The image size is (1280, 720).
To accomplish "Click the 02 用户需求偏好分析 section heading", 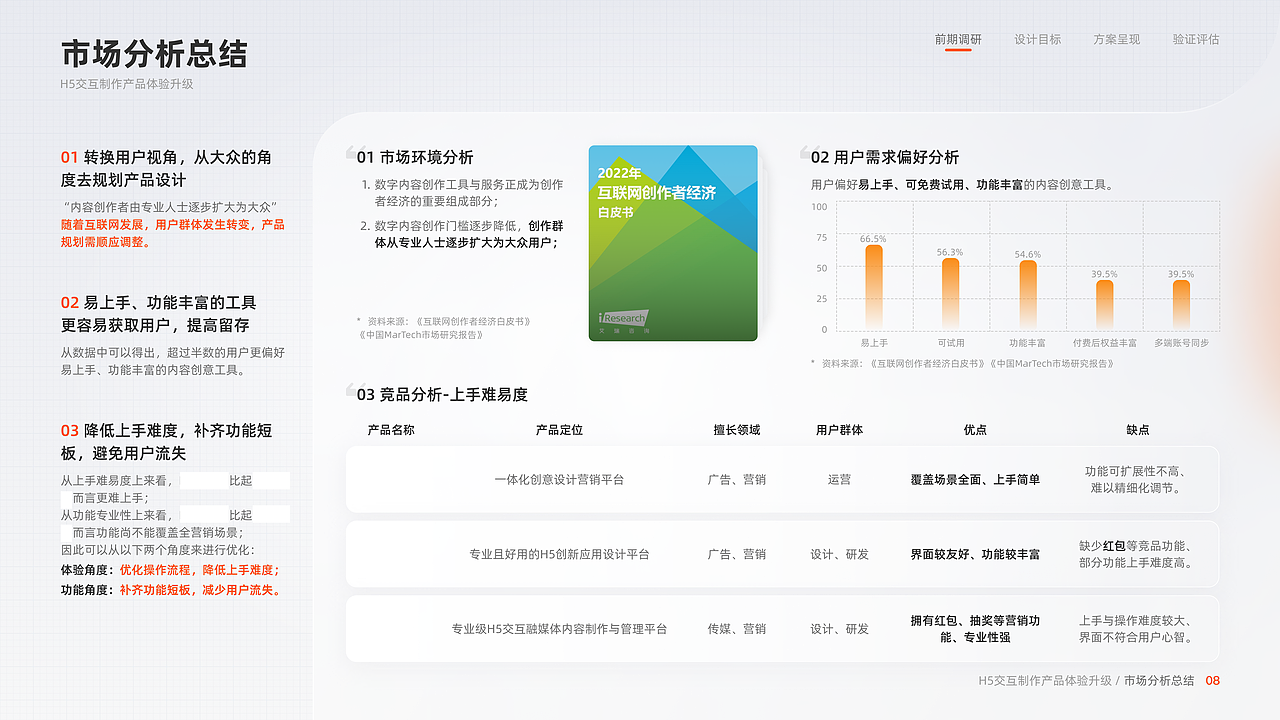I will click(x=884, y=157).
